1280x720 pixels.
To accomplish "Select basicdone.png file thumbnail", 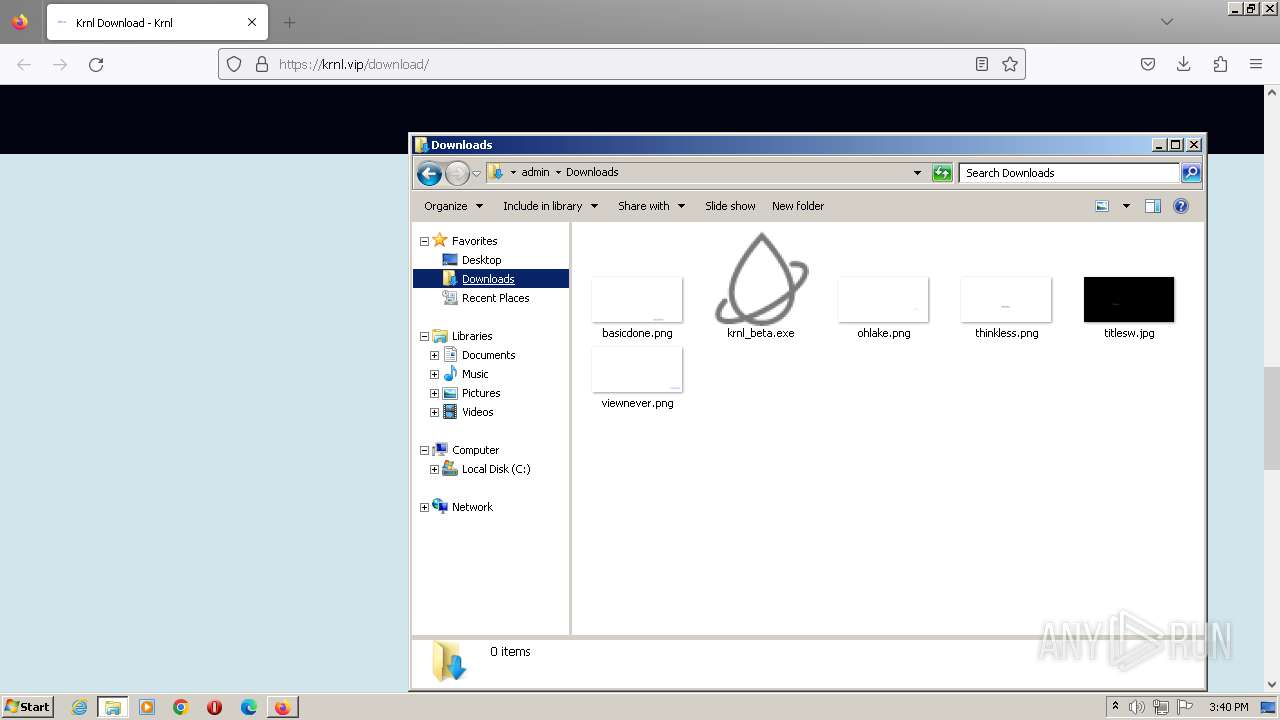I will 637,300.
